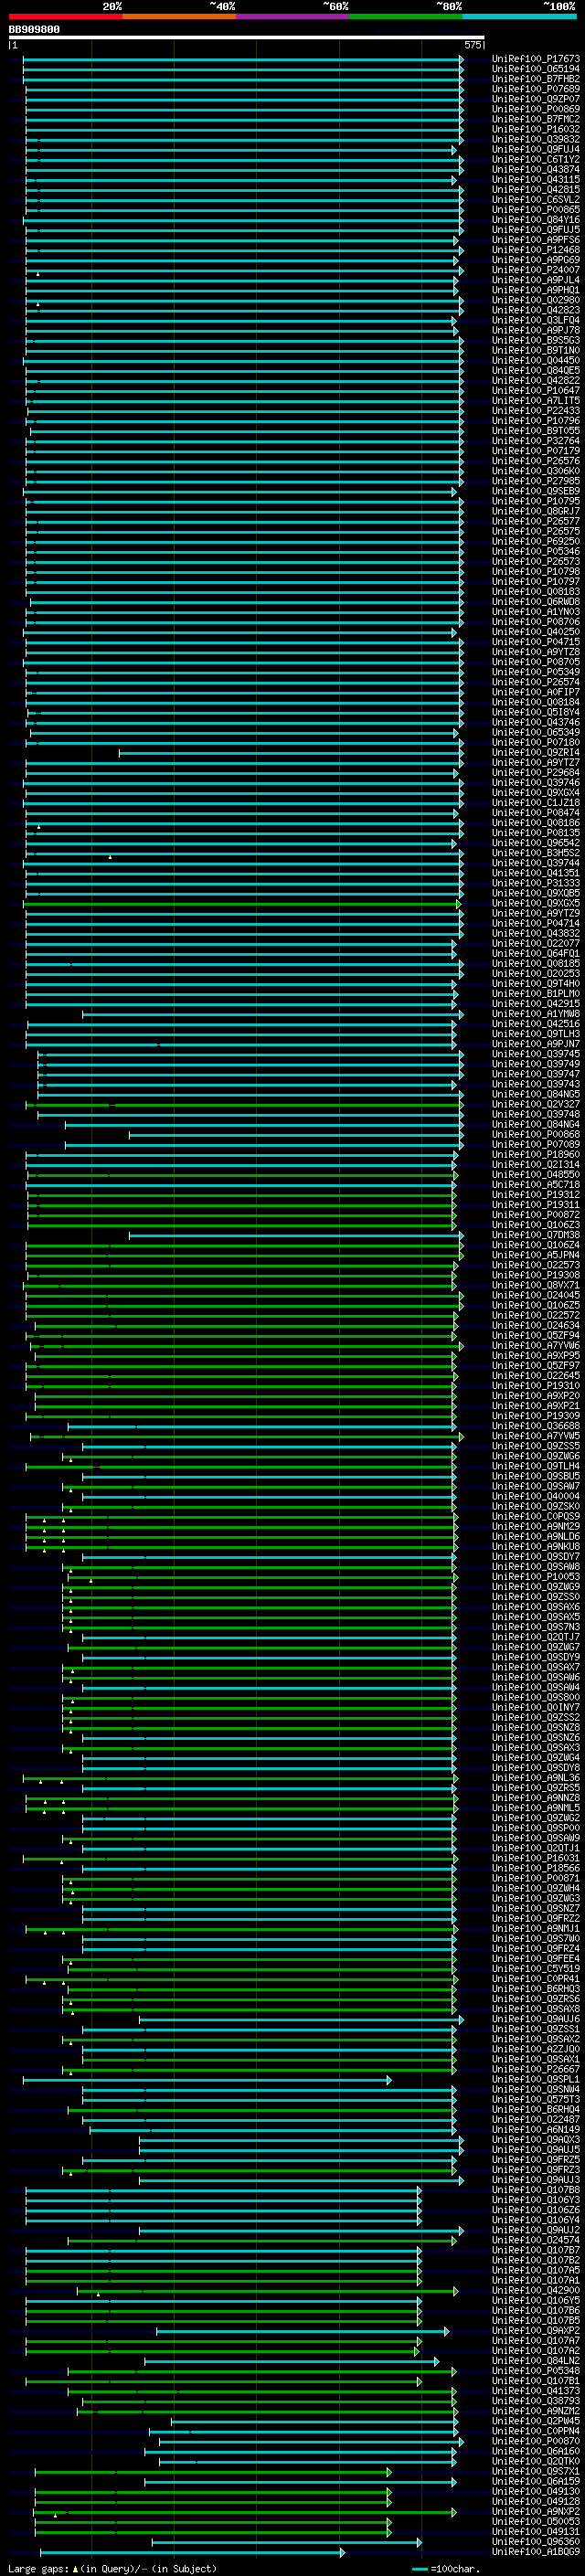Click the query name BB909800
Viewport: 585px width, 2576px height.
point(34,30)
